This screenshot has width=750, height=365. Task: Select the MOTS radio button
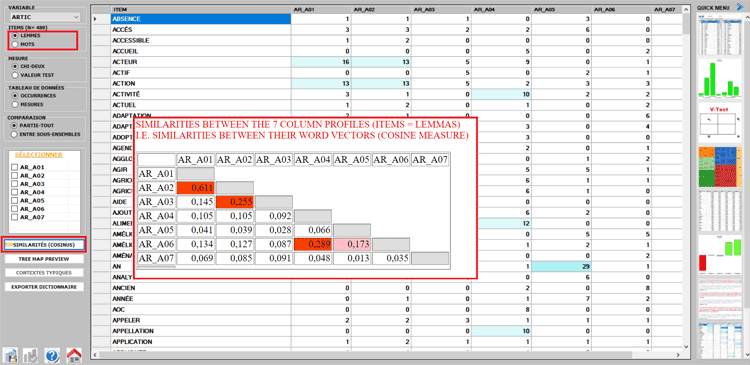pos(15,44)
